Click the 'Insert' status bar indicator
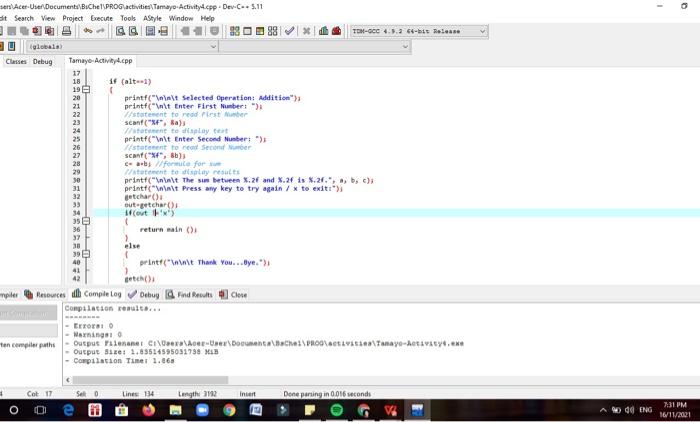Image resolution: width=700 pixels, height=422 pixels. [x=247, y=394]
